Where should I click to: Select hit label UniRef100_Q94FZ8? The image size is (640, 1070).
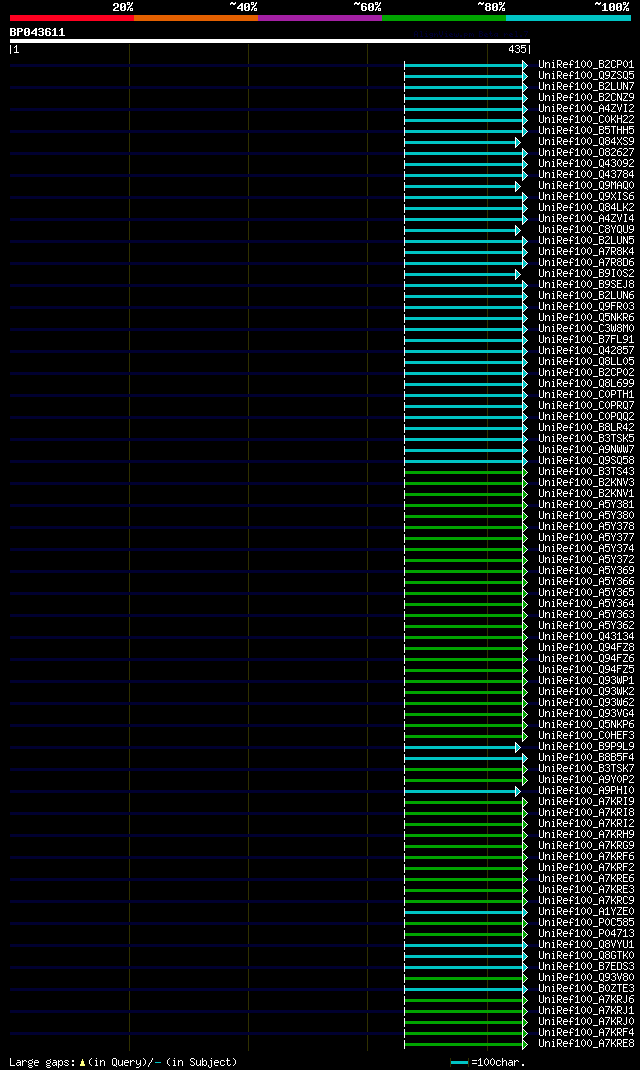point(586,648)
